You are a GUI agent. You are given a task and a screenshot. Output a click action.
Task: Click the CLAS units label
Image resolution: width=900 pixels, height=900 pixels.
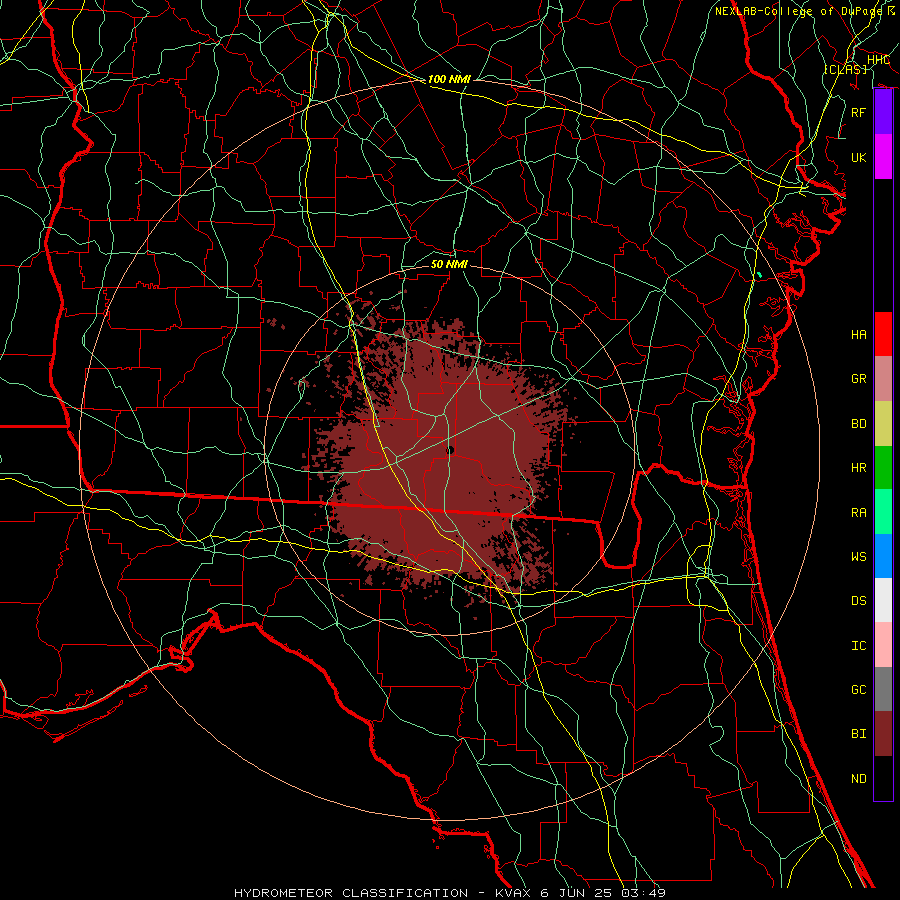(845, 69)
